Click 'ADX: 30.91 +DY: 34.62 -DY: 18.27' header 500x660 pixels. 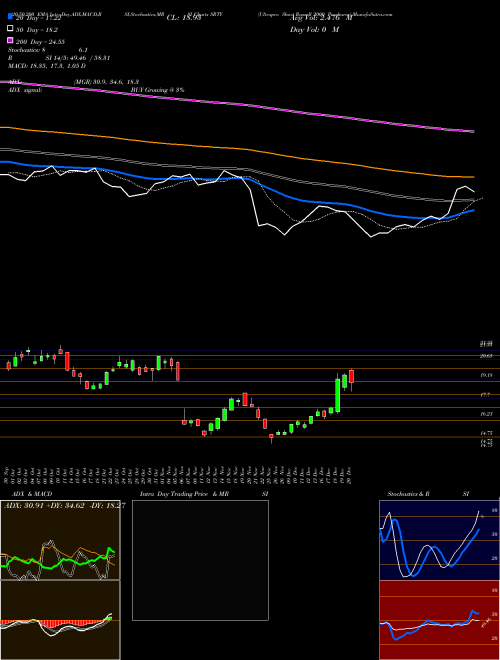[x=64, y=506]
